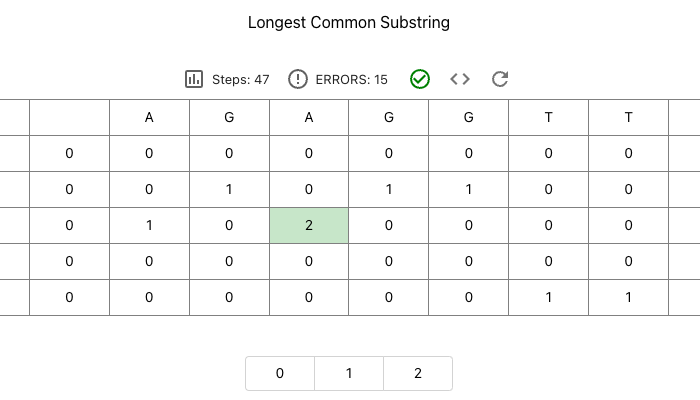Select the highlighted green cell containing 2
Screen dimensions: 700x400
point(309,225)
